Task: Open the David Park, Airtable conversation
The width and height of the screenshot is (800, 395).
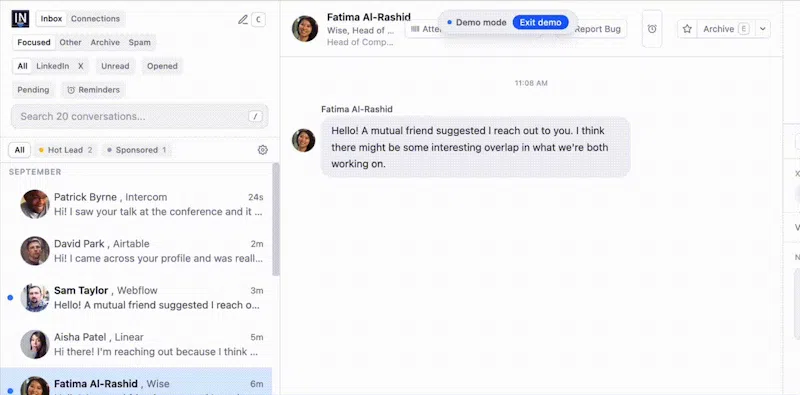Action: point(136,251)
